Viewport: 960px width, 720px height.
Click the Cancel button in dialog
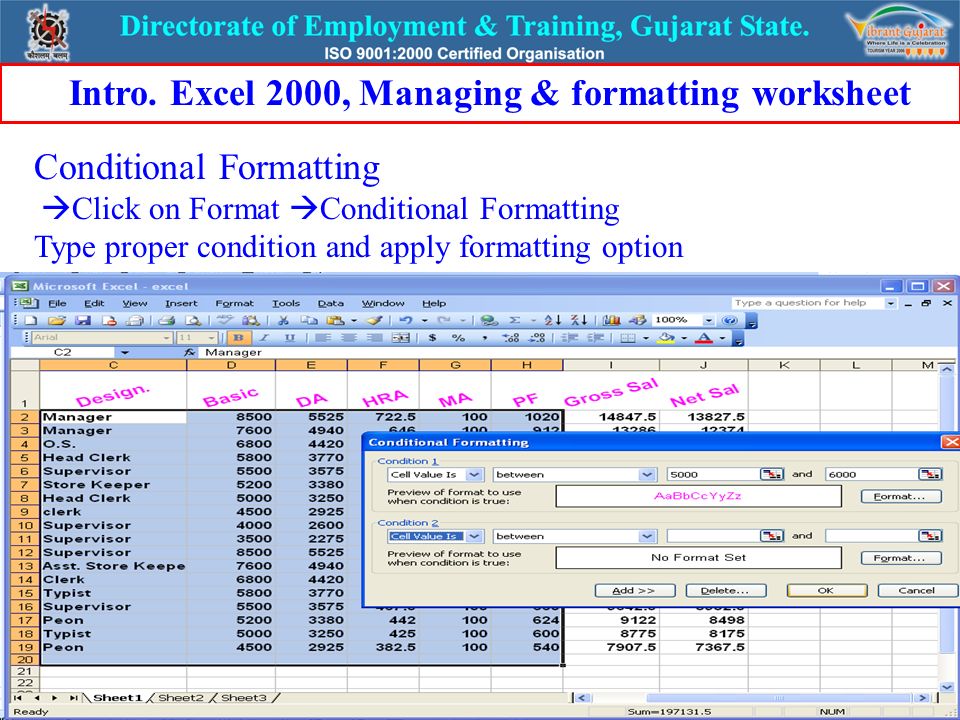[917, 591]
